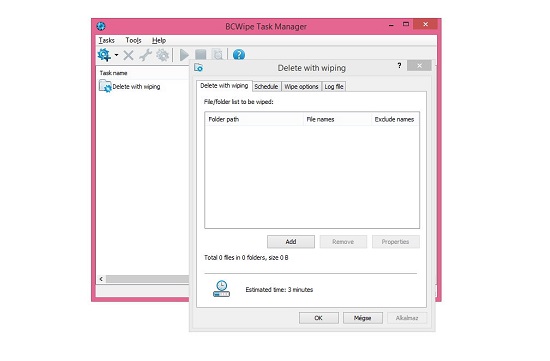Click the Total 0 files in 0 folders text
This screenshot has width=550, height=361.
(246, 258)
